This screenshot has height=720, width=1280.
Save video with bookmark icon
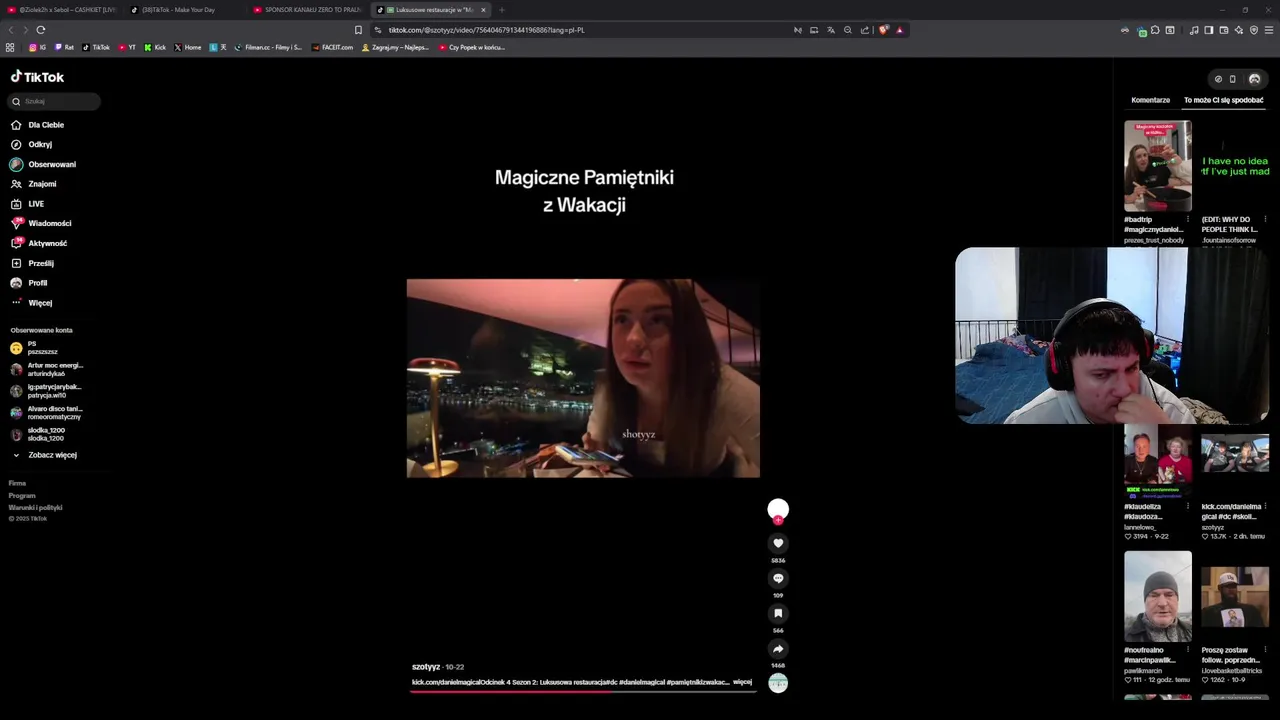(778, 613)
